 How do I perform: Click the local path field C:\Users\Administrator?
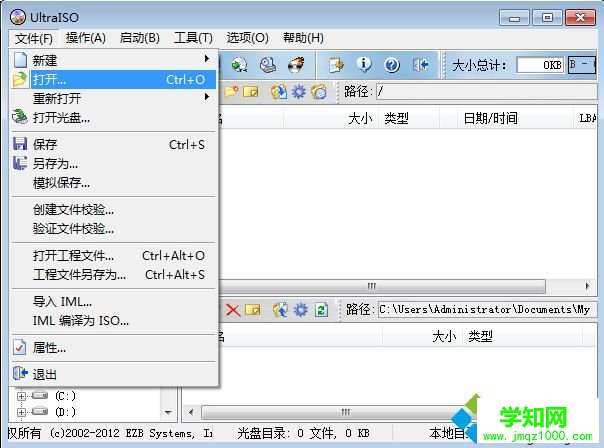(x=487, y=310)
